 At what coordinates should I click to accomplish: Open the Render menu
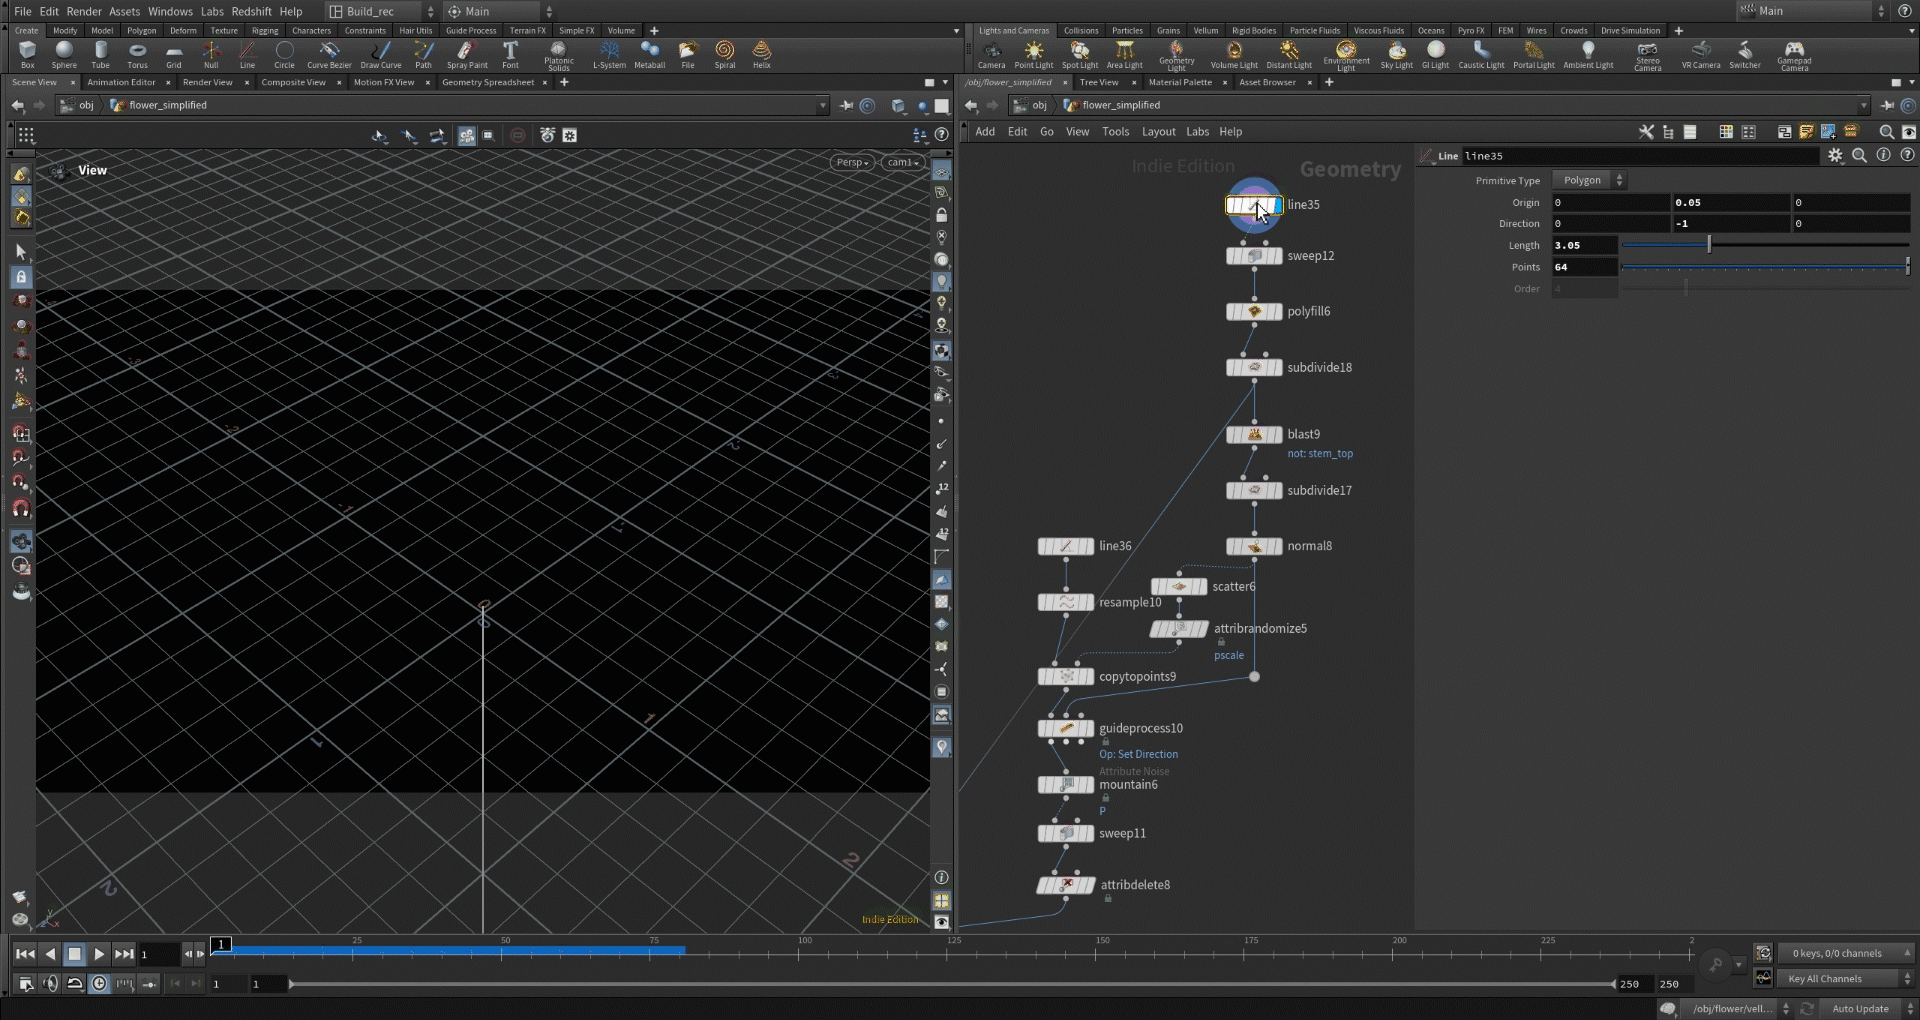point(84,11)
